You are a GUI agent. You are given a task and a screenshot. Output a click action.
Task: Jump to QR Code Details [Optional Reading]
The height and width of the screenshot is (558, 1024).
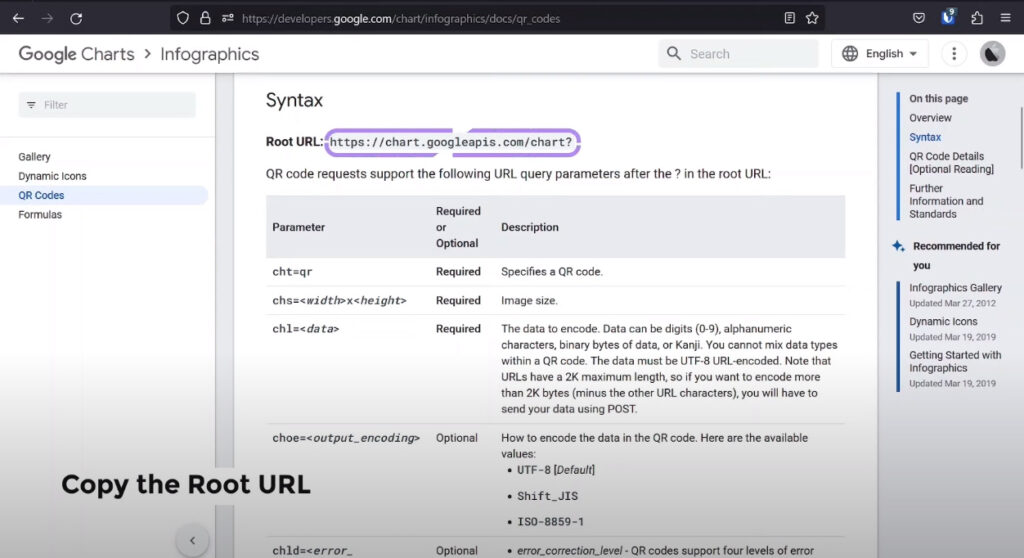(x=951, y=163)
